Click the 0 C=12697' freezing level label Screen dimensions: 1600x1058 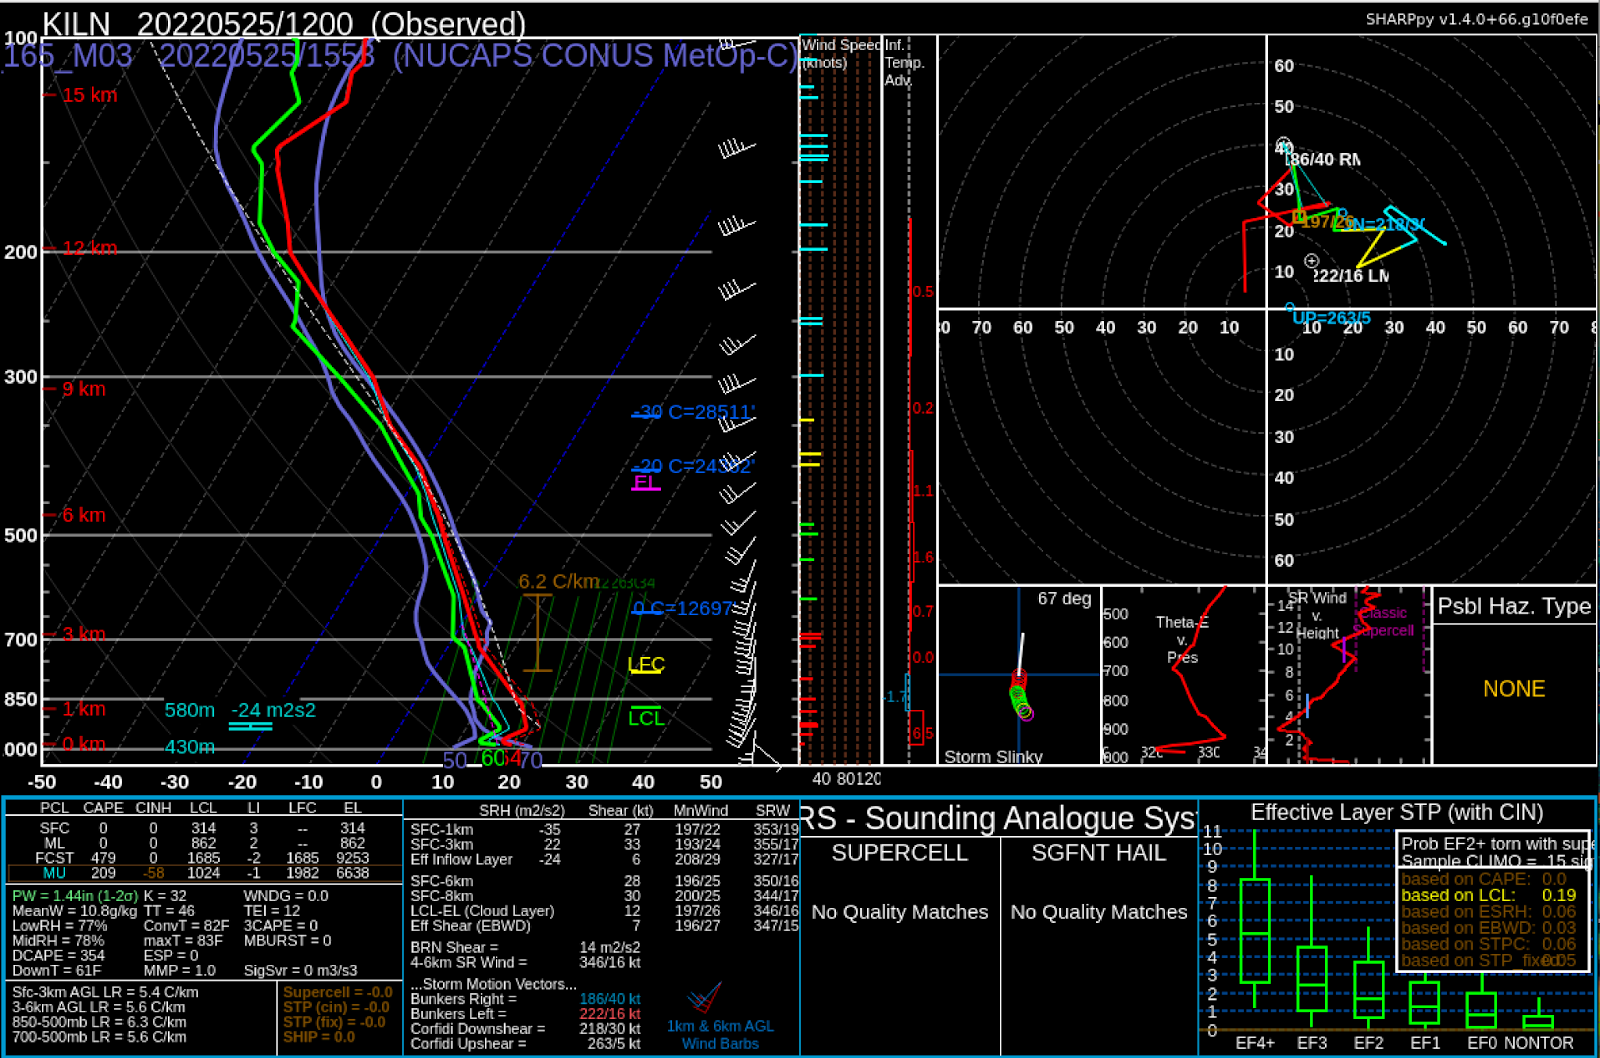pyautogui.click(x=684, y=608)
